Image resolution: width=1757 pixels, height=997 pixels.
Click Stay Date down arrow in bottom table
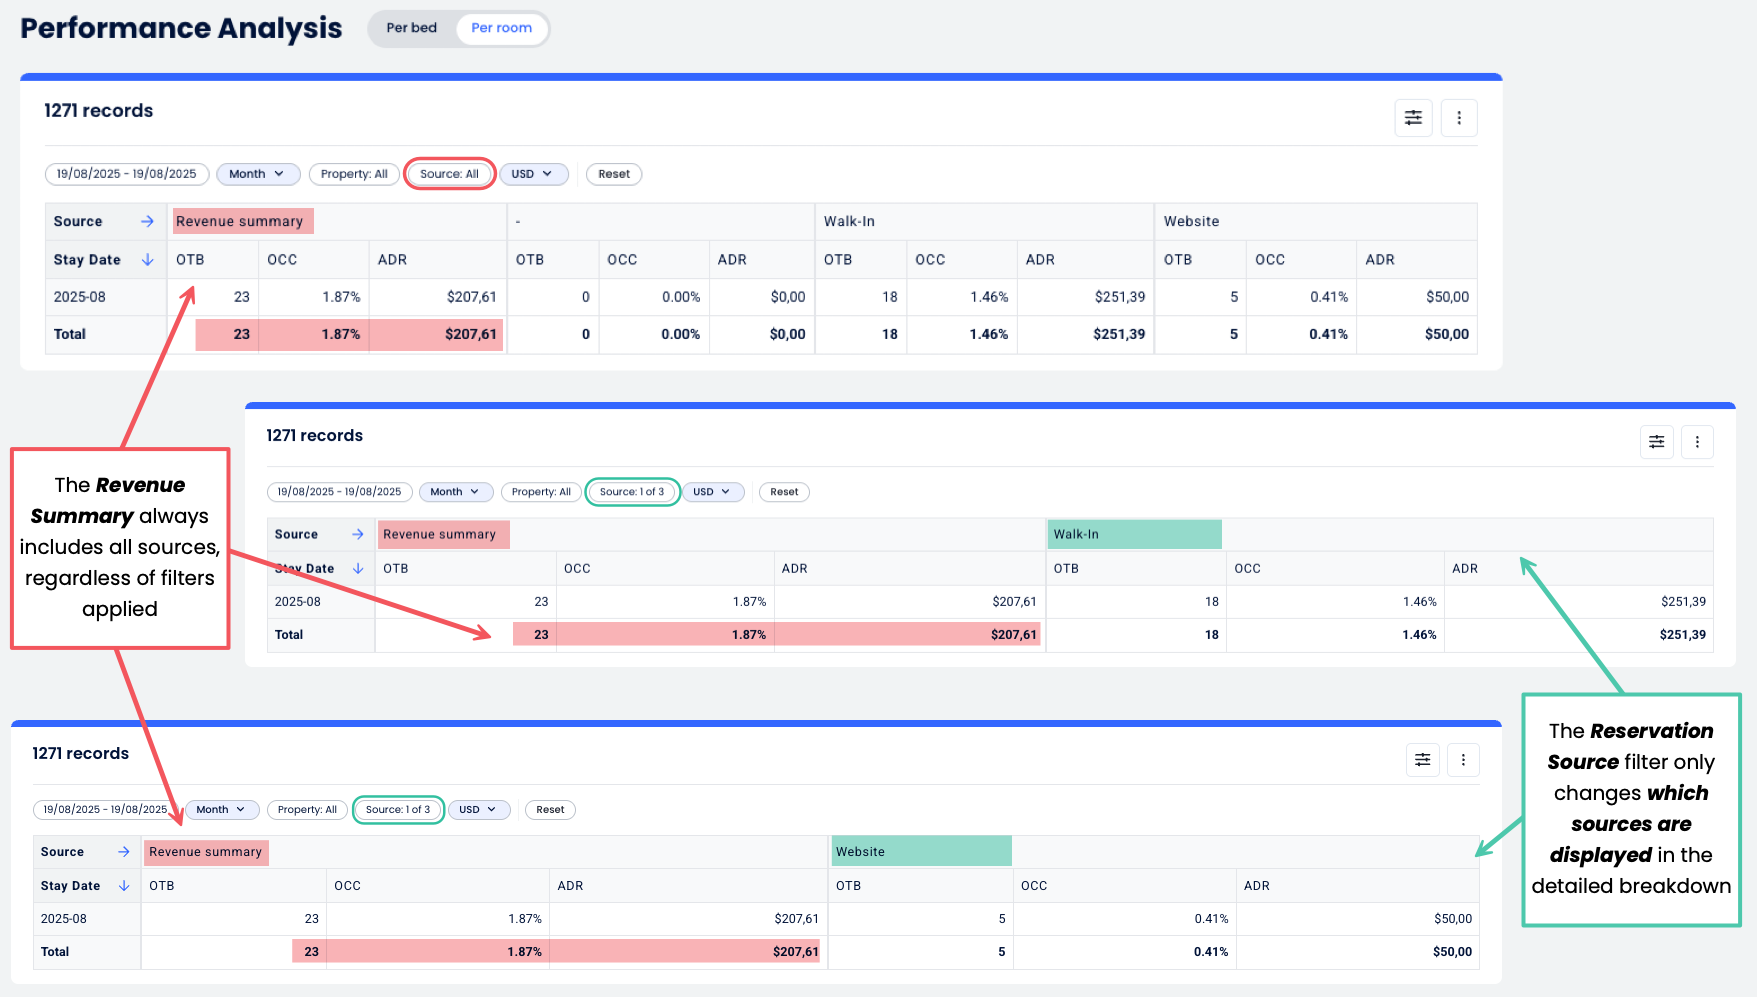pyautogui.click(x=124, y=885)
